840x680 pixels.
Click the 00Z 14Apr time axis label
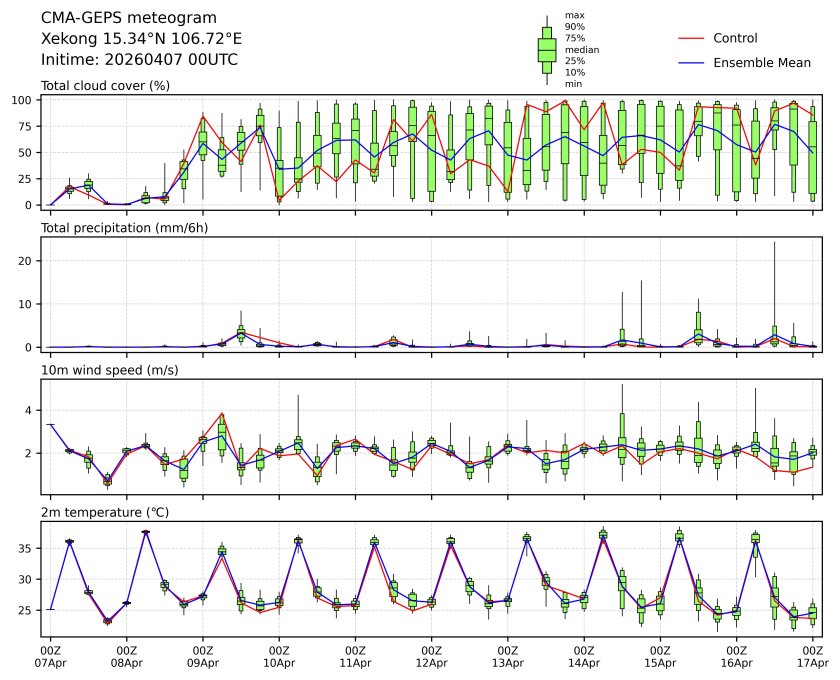point(584,655)
